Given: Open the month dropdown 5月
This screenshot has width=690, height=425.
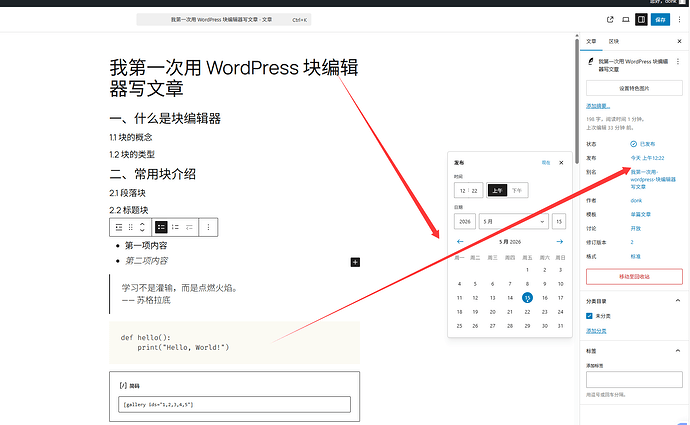Looking at the screenshot, I should tap(514, 221).
